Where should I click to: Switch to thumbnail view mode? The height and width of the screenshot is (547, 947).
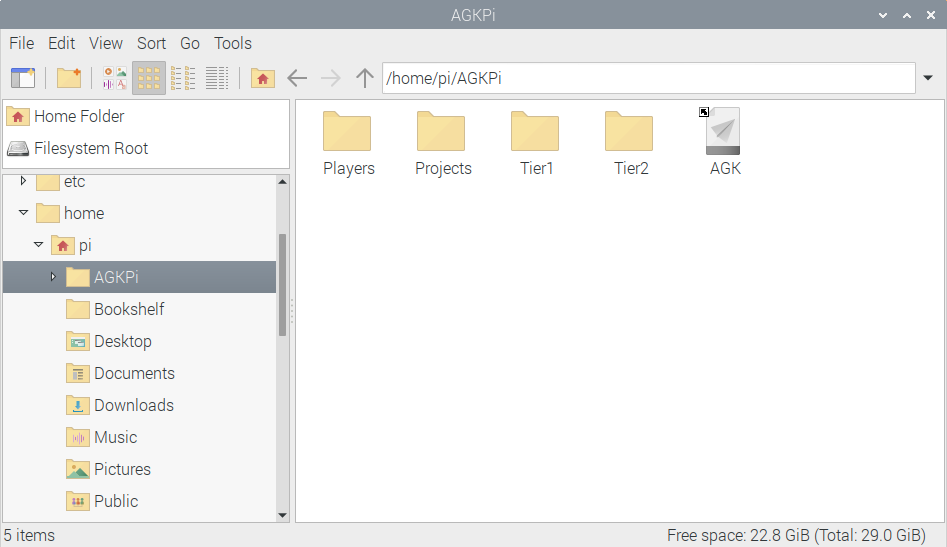tap(114, 78)
